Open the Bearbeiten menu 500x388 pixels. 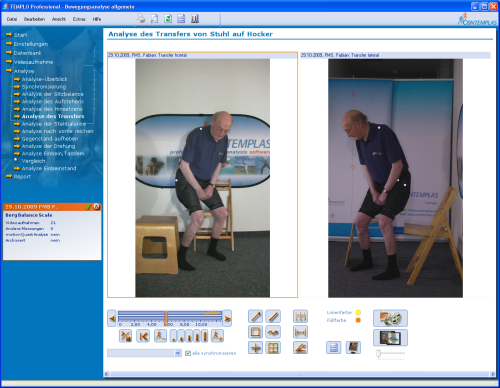tap(34, 19)
